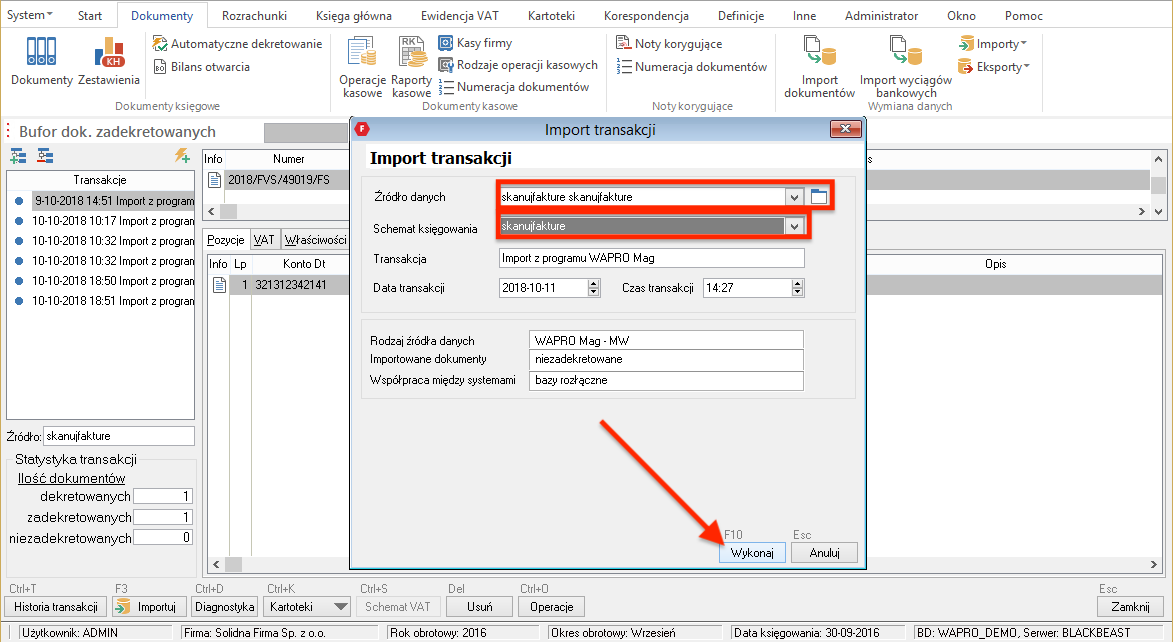This screenshot has height=642, width=1173.
Task: Open the Eksporty dropdown menu
Action: click(992, 67)
